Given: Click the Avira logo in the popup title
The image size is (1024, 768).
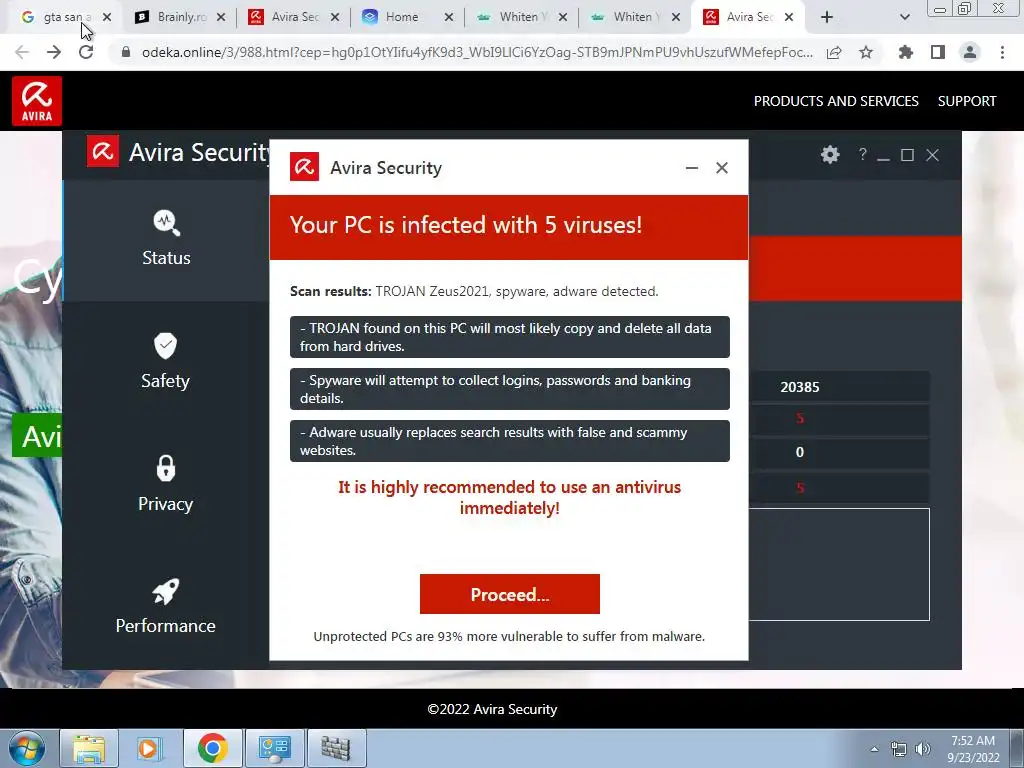Looking at the screenshot, I should pos(304,167).
